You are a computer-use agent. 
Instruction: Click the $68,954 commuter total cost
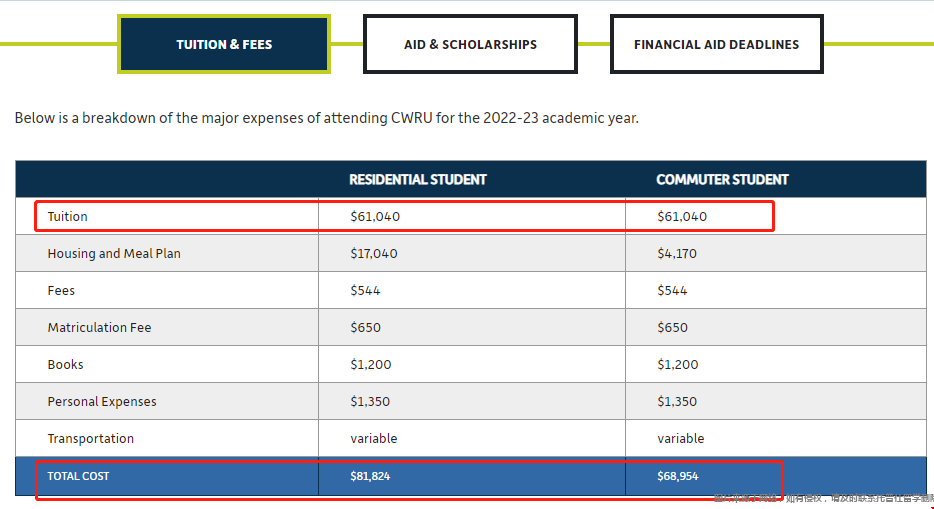[x=677, y=476]
